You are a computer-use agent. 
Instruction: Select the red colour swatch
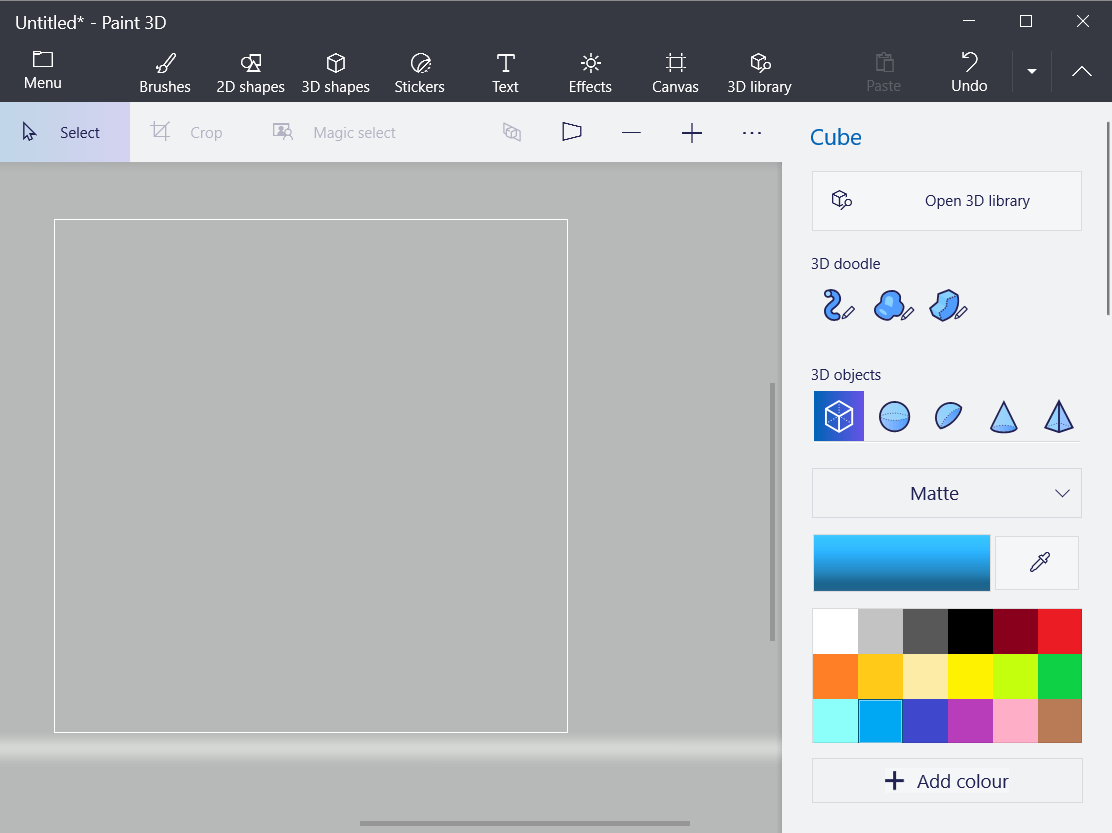point(1058,630)
